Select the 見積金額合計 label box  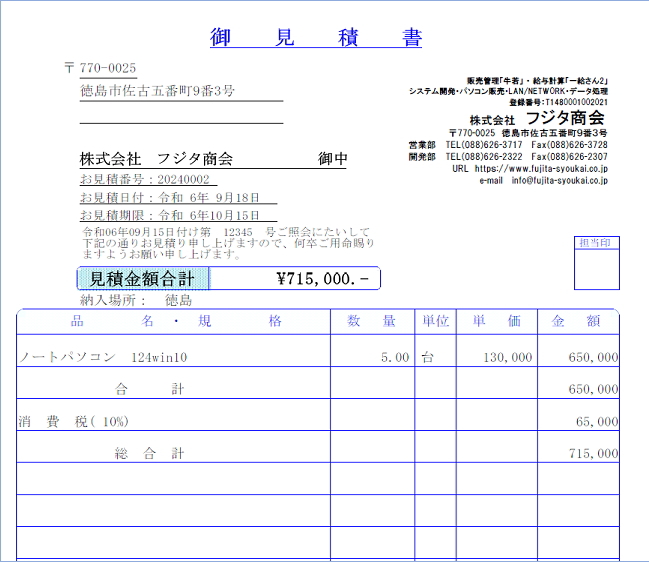pyautogui.click(x=143, y=279)
